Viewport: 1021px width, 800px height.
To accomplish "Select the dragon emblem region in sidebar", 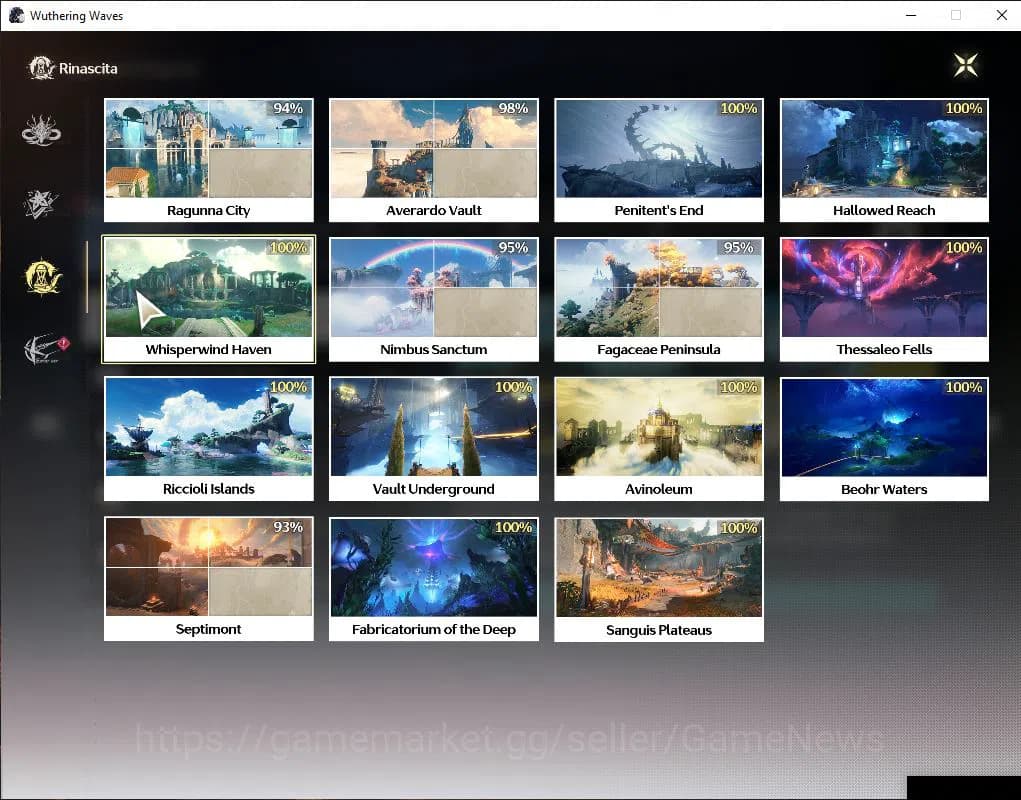I will click(42, 132).
